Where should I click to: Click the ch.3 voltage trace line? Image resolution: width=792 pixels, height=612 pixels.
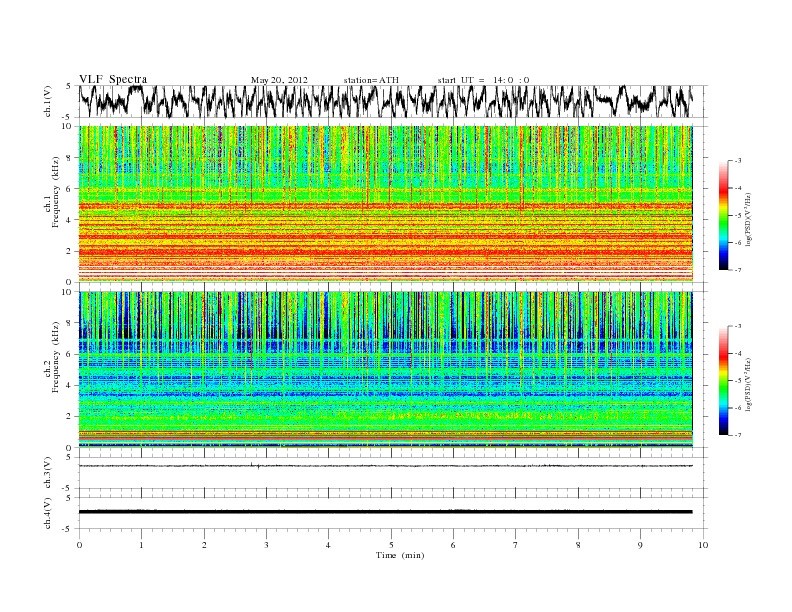coord(385,466)
